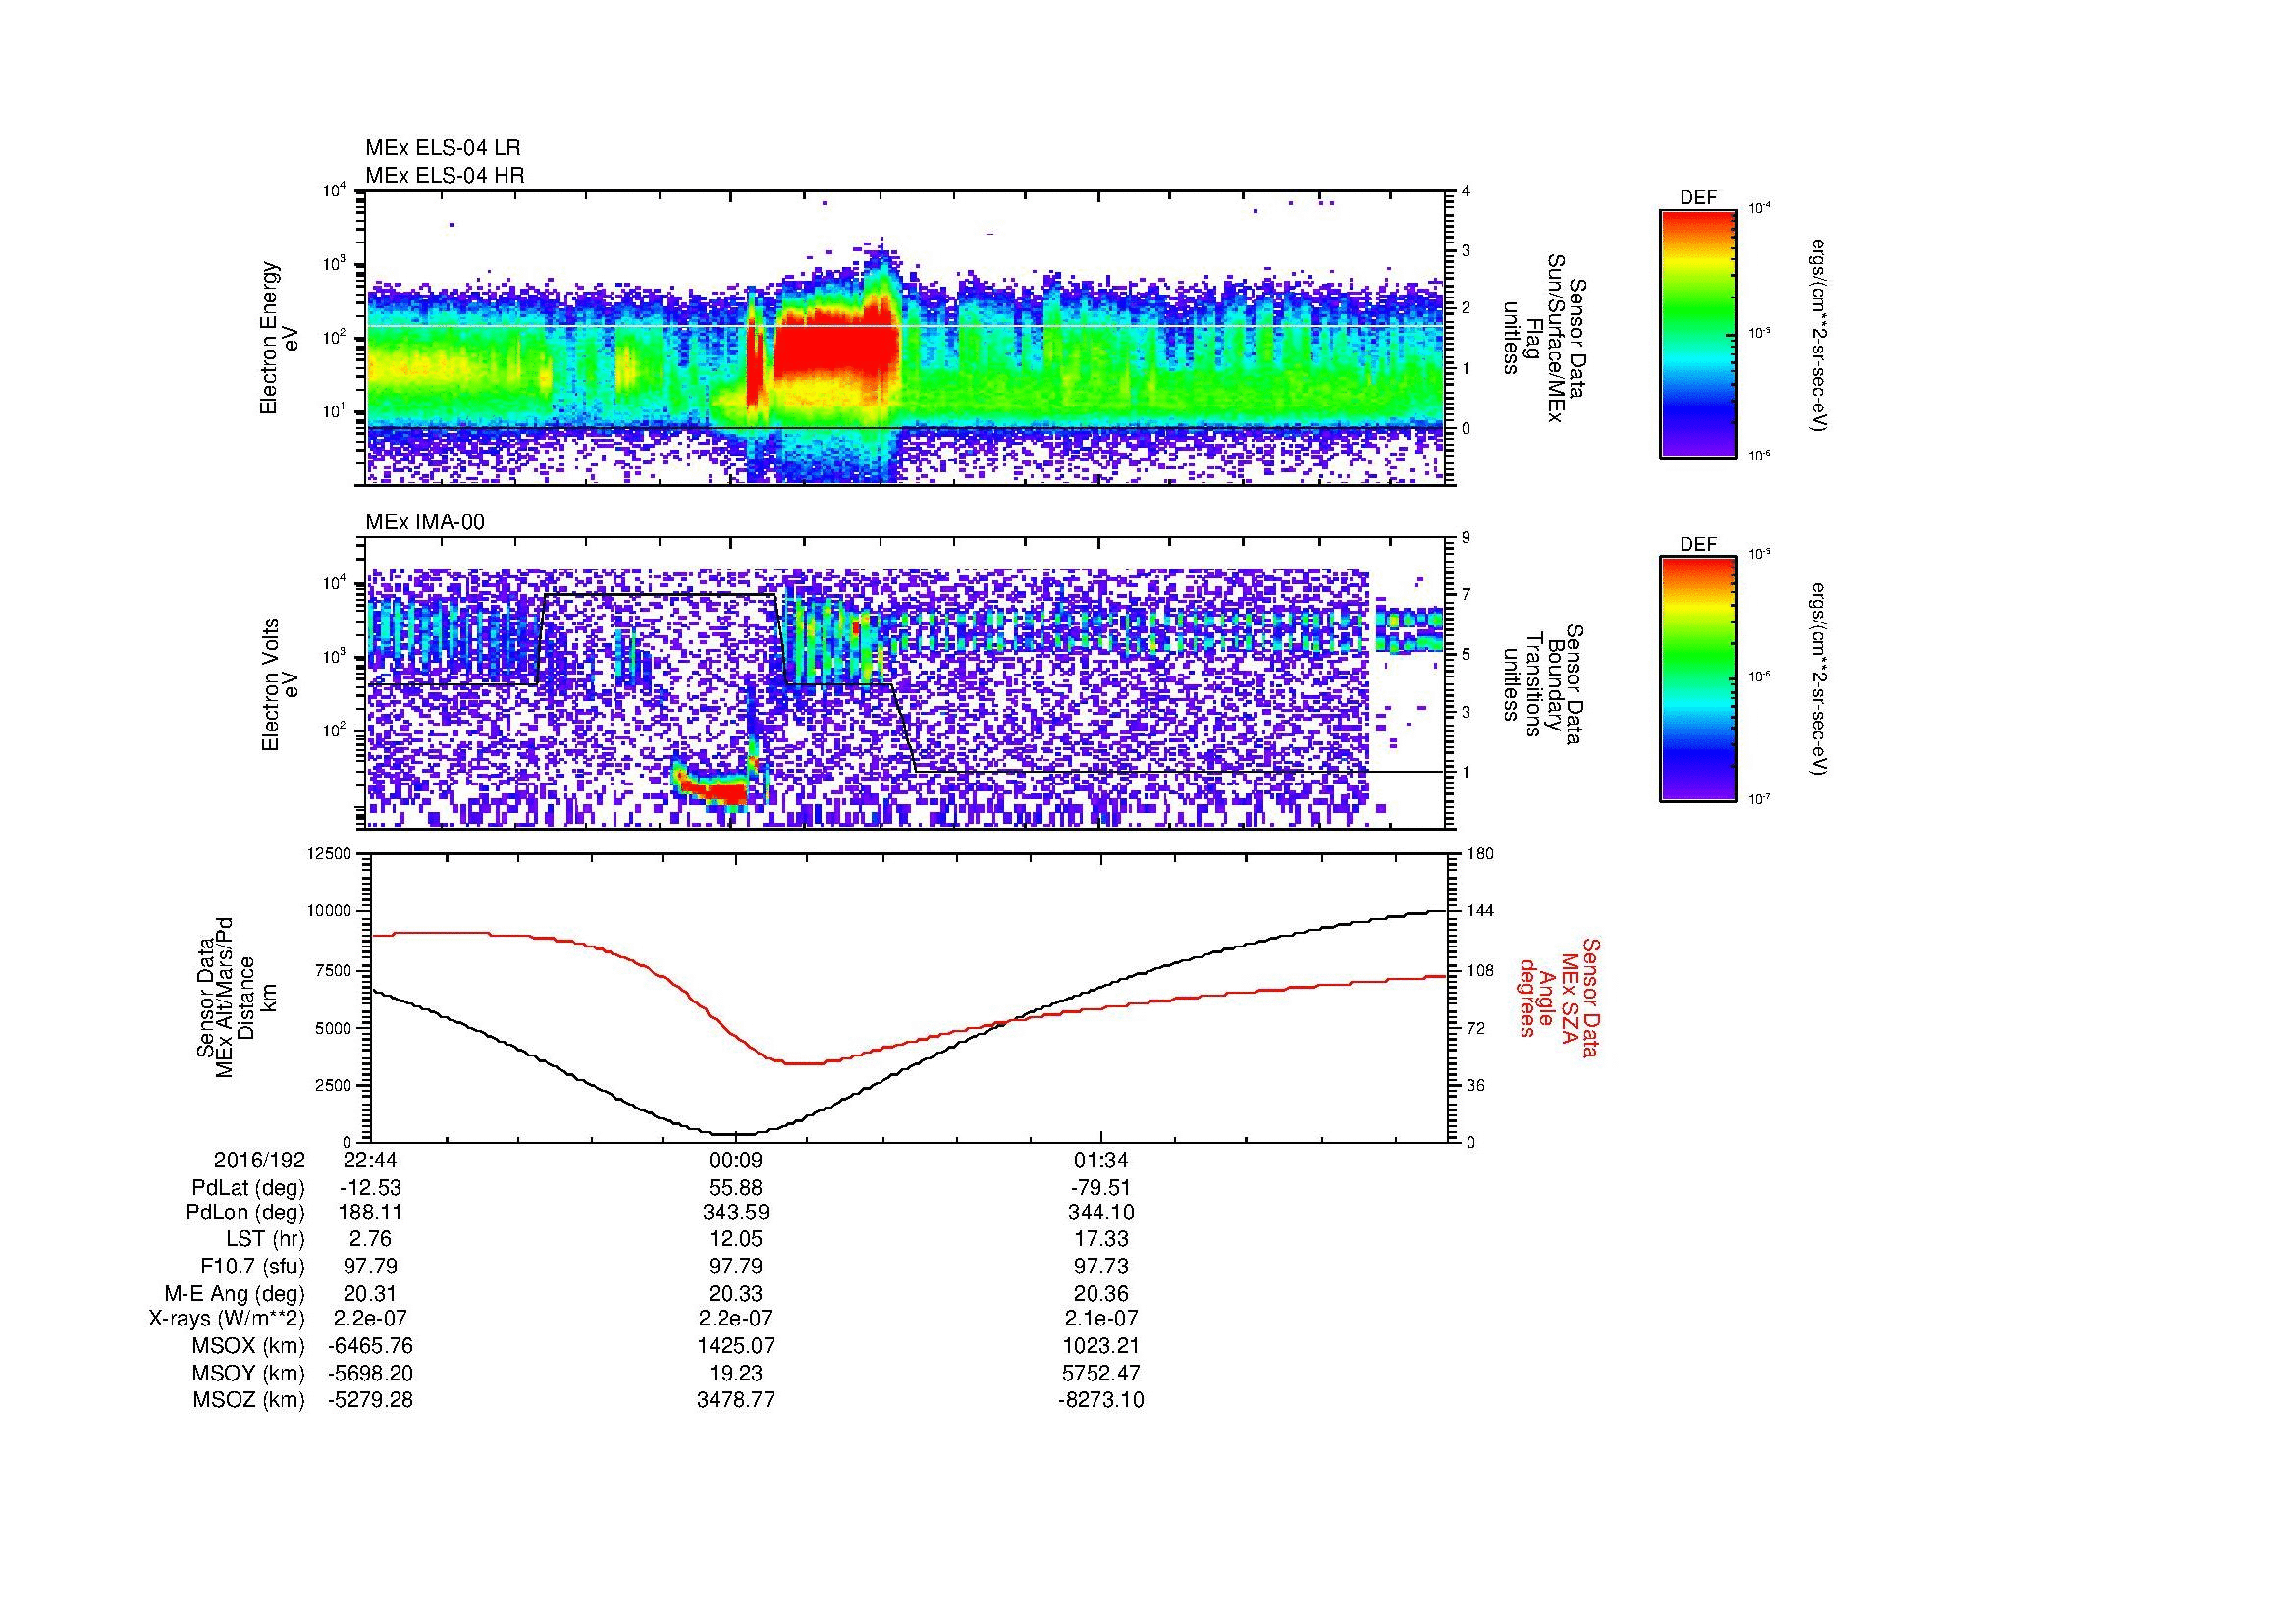Click the 'PdLat (deg)' row label

pos(248,1188)
